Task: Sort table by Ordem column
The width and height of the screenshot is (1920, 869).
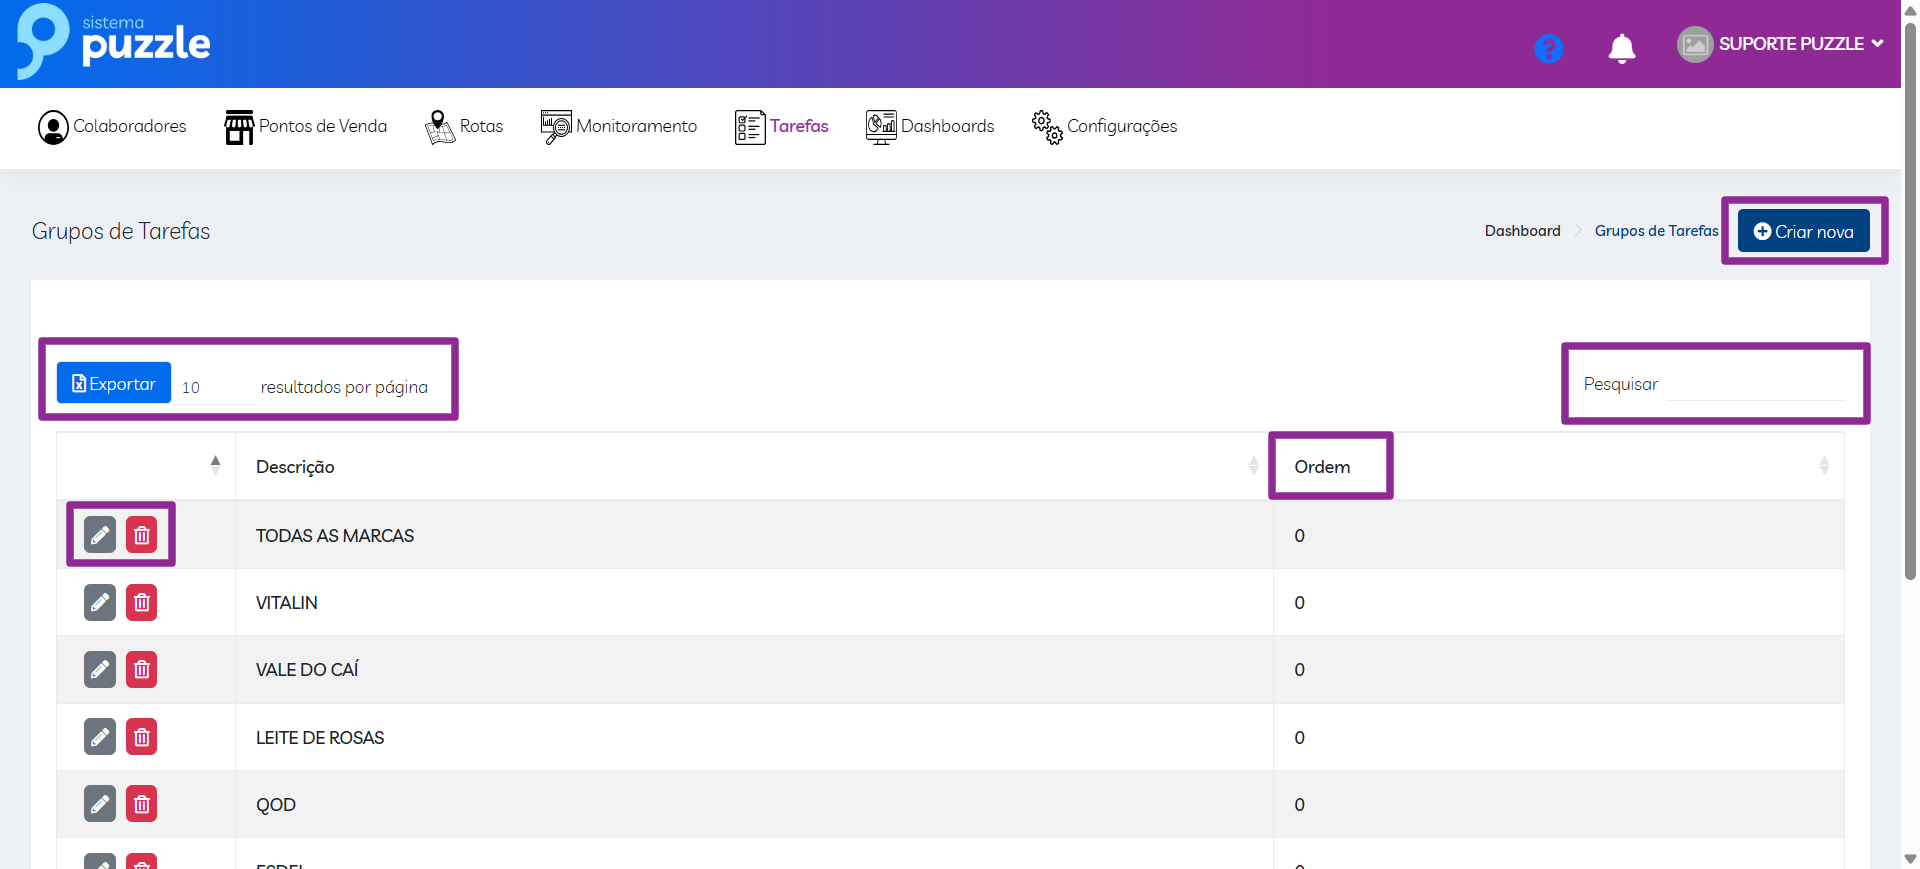Action: [x=1322, y=467]
